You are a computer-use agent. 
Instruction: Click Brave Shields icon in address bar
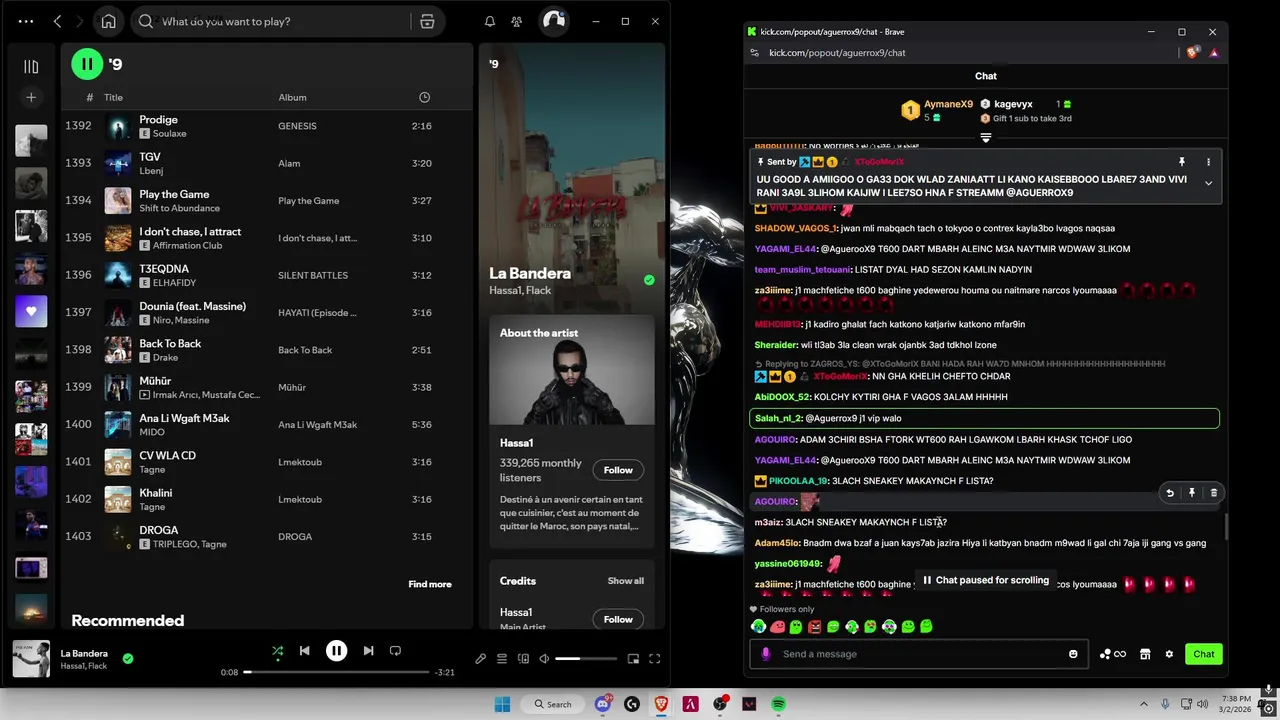click(x=1193, y=53)
